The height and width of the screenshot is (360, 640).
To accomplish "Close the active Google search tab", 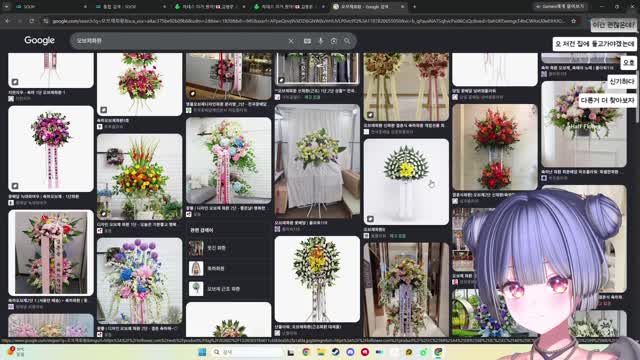I will tap(402, 7).
